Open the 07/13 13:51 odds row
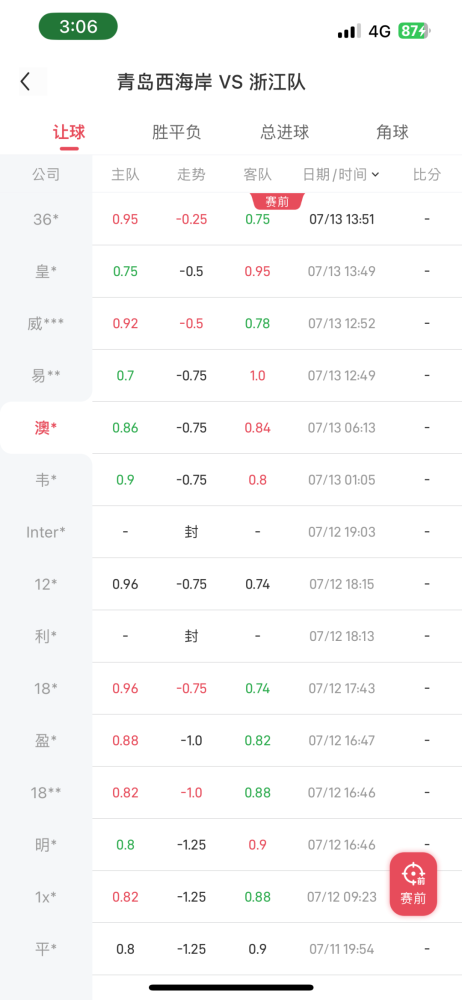The width and height of the screenshot is (462, 1000). (277, 219)
